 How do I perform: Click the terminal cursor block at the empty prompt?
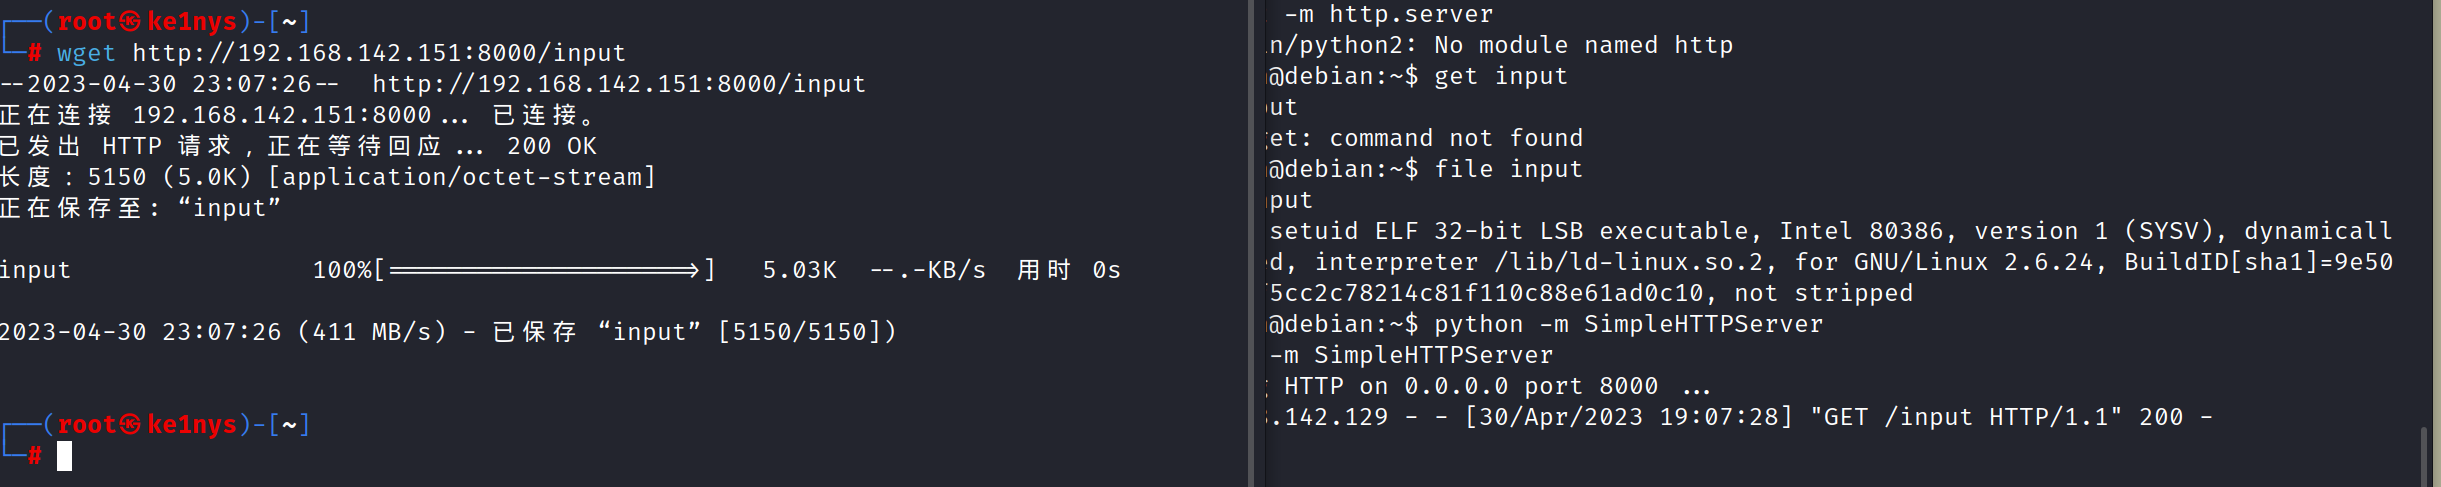[x=65, y=457]
